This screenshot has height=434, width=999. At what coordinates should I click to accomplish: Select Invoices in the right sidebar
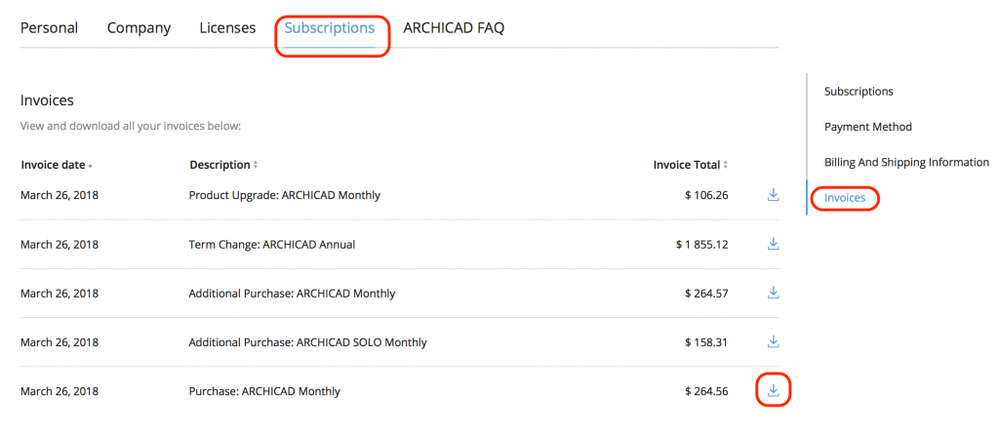tap(844, 198)
